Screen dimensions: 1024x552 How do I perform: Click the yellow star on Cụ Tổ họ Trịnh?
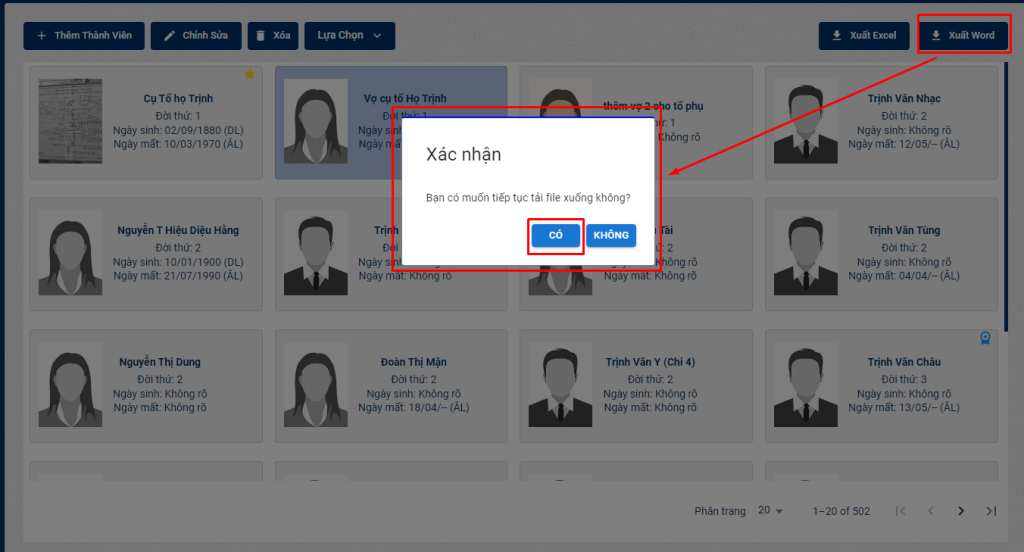(x=250, y=74)
